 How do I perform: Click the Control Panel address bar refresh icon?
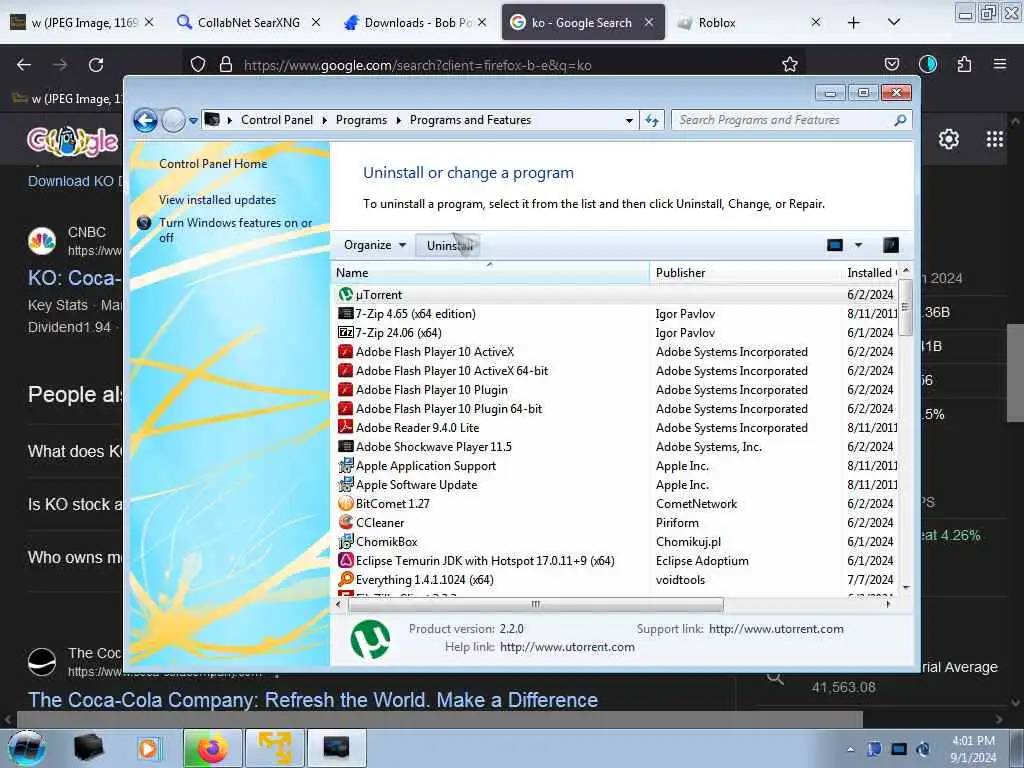(x=652, y=120)
